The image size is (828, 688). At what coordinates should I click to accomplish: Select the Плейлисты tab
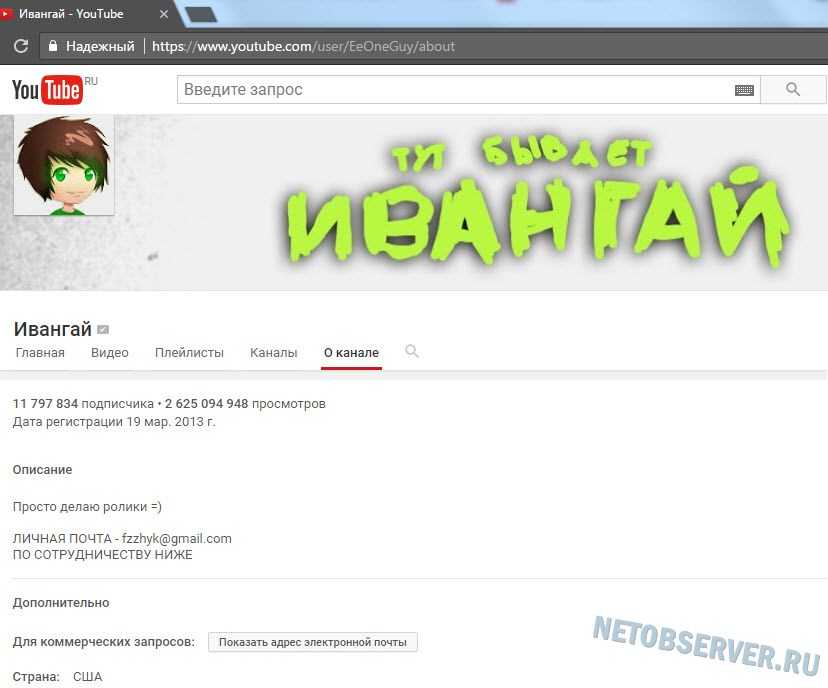coord(189,353)
